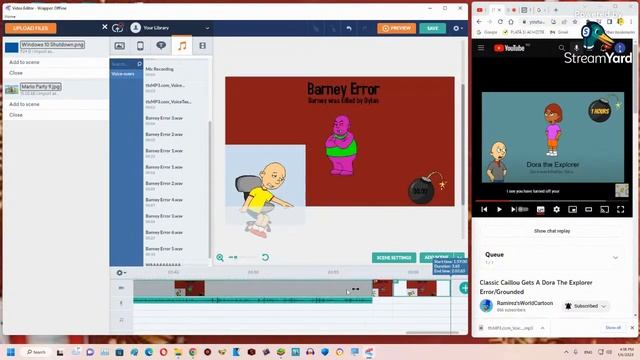Click the Upload Files button
Image resolution: width=640 pixels, height=360 pixels.
pyautogui.click(x=31, y=28)
